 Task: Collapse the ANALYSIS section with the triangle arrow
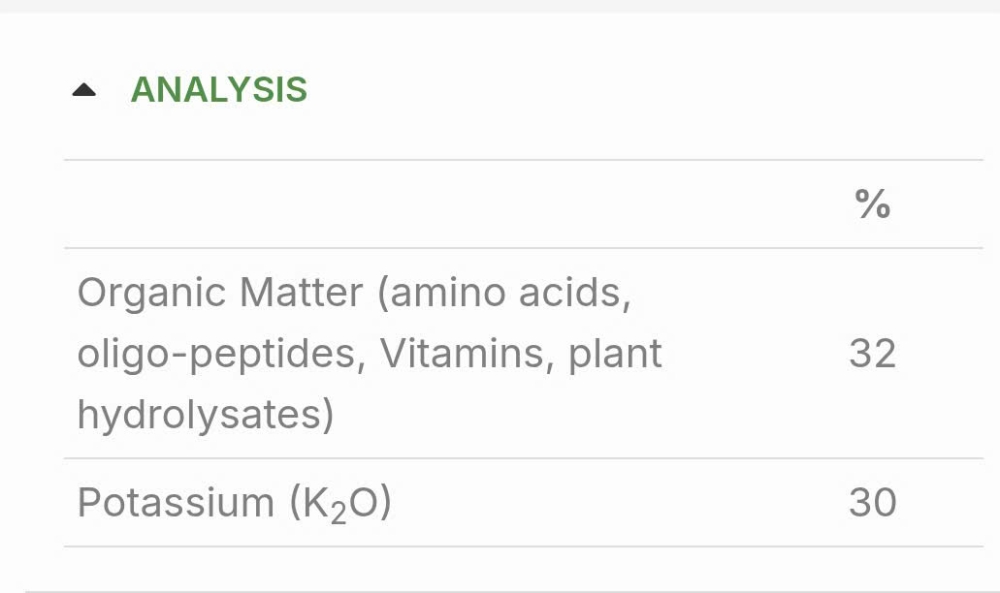(84, 90)
